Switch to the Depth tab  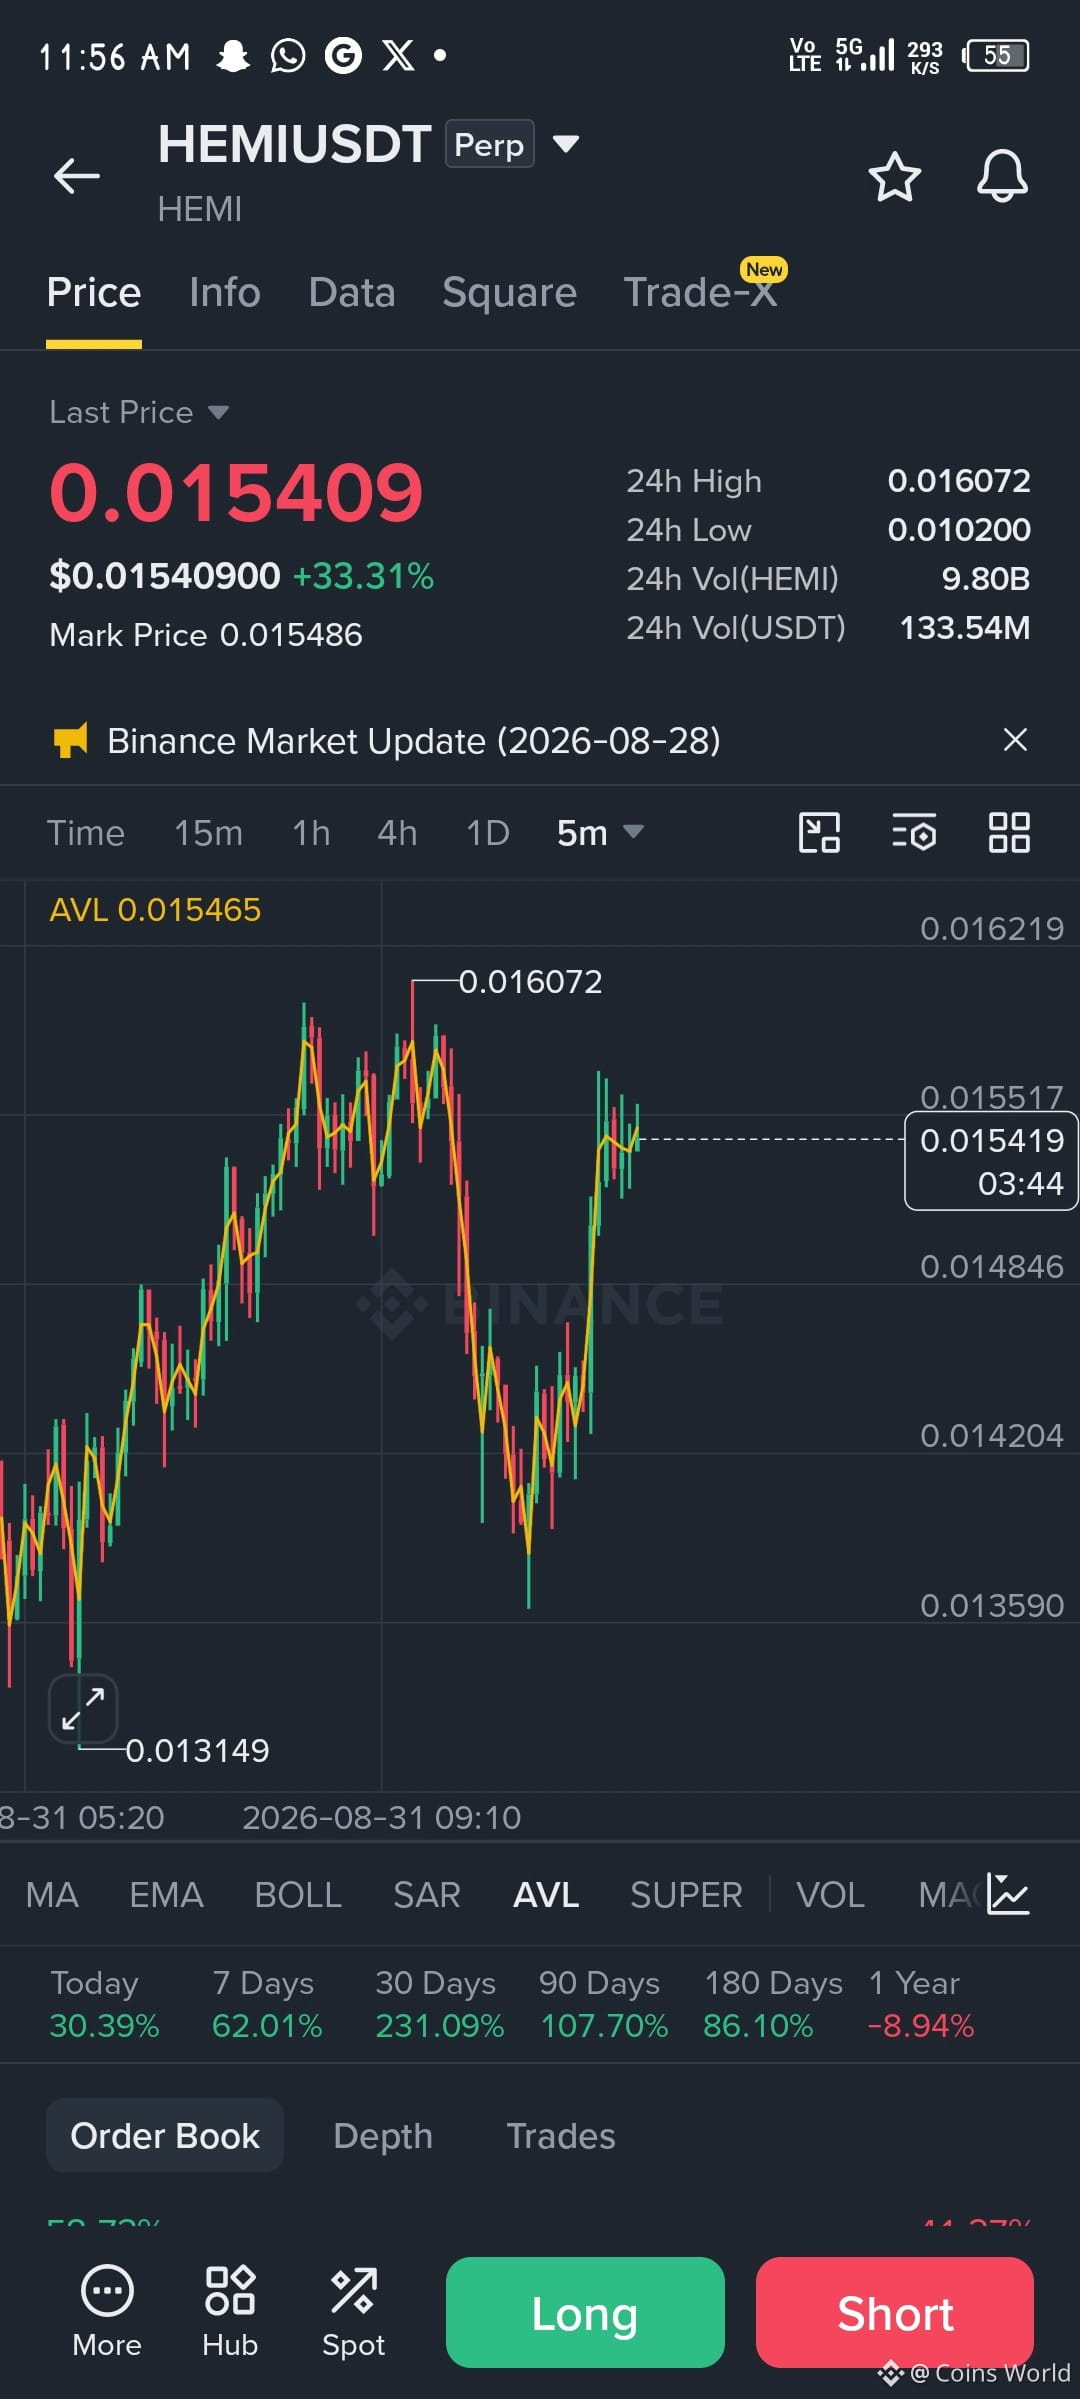pos(383,2136)
